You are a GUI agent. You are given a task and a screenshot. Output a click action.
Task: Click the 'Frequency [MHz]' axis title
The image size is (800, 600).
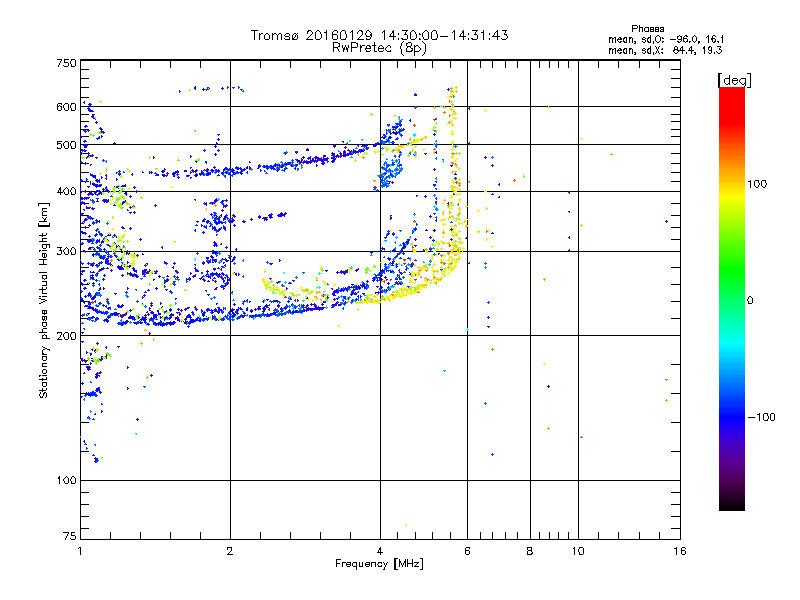click(x=379, y=564)
